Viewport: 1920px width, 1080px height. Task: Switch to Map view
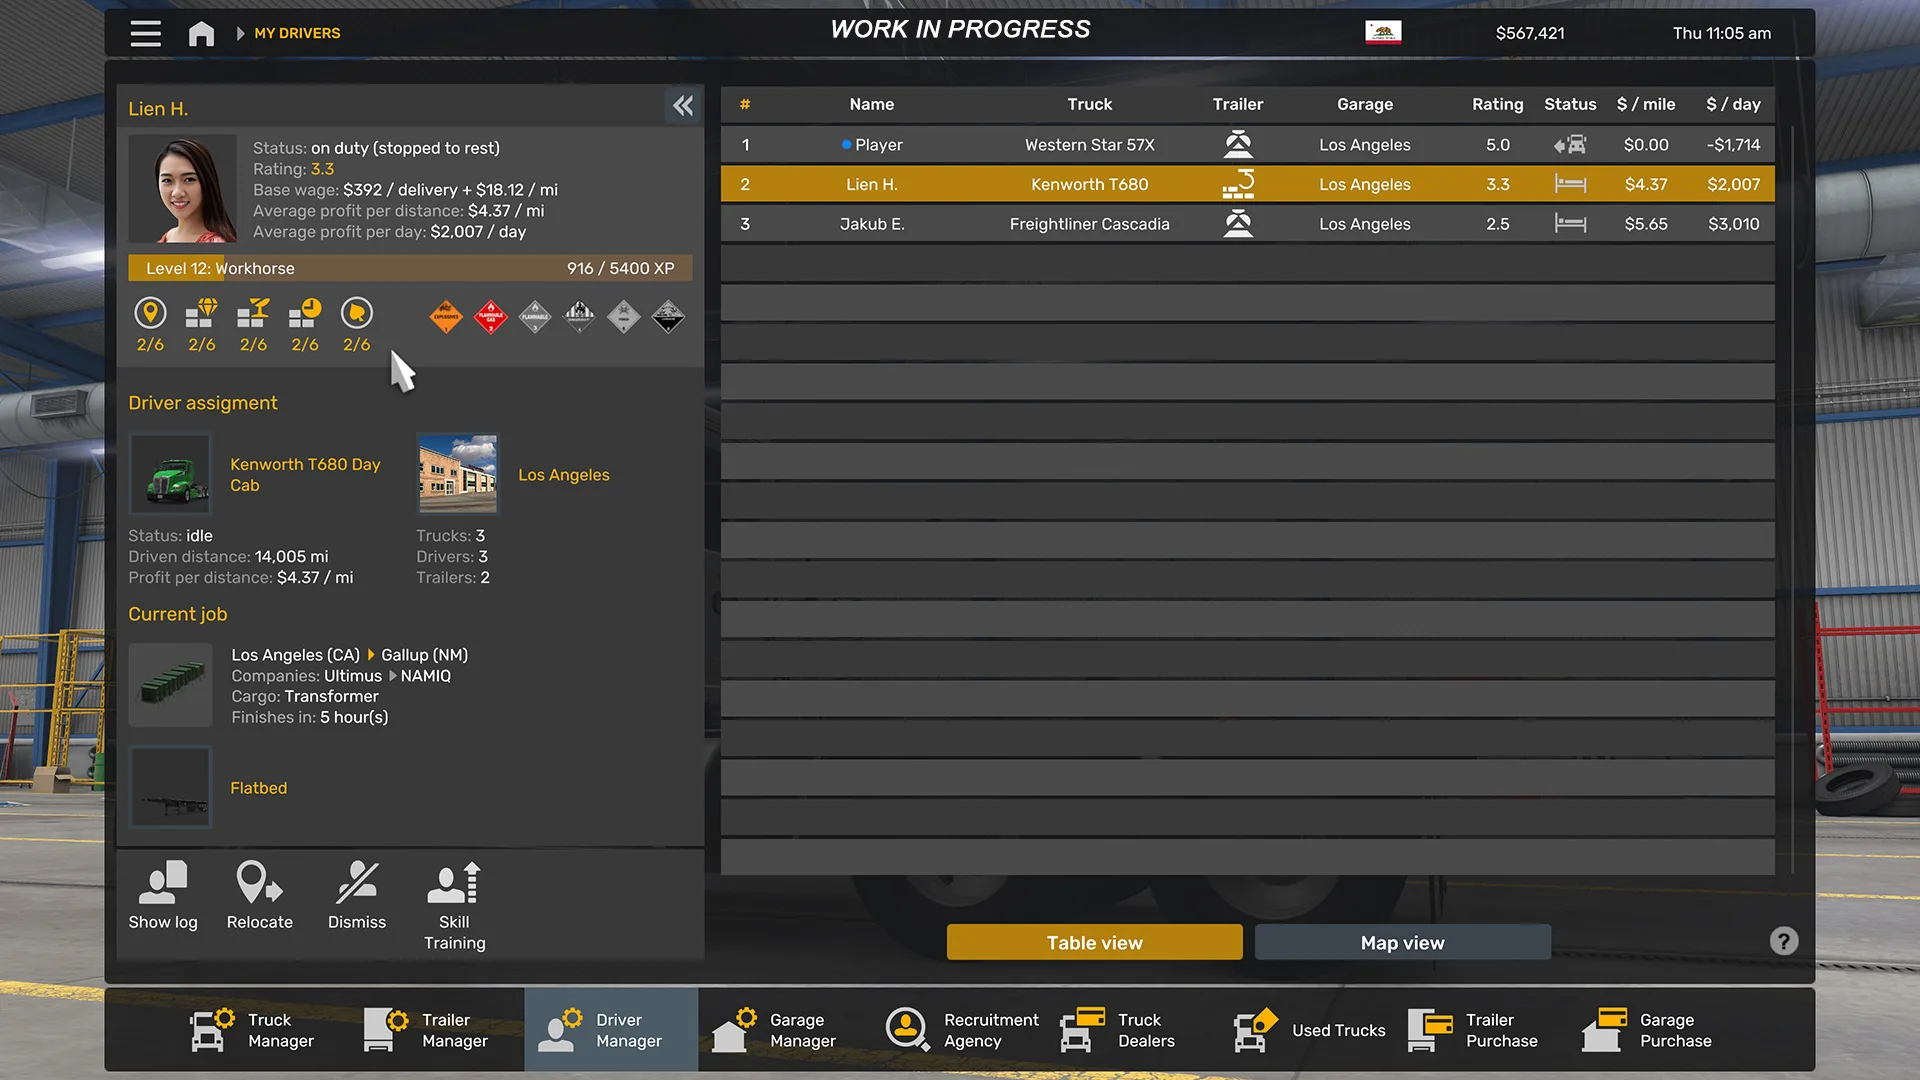(x=1403, y=943)
